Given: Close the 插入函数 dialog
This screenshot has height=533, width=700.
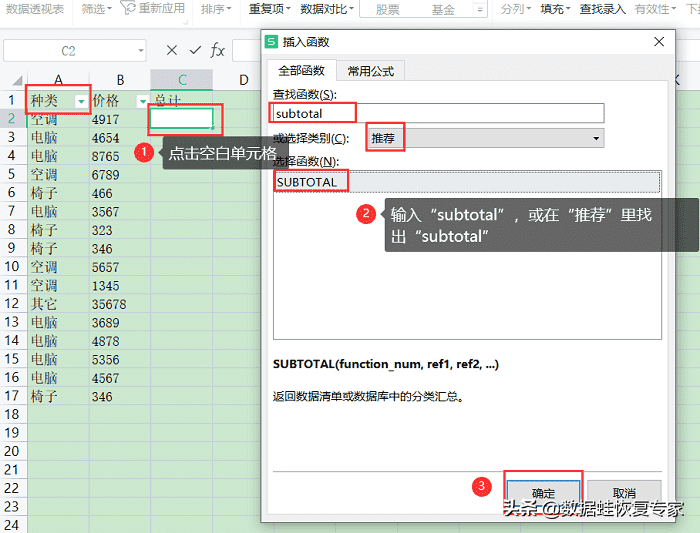Looking at the screenshot, I should (659, 42).
